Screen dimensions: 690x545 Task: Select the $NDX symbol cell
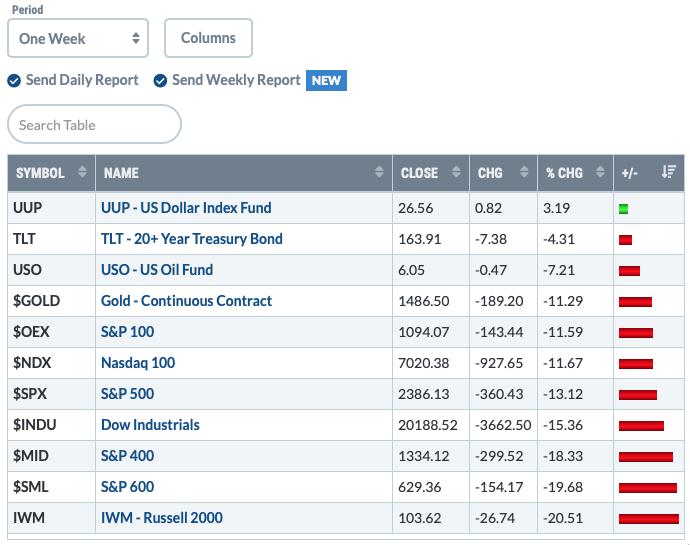[51, 363]
